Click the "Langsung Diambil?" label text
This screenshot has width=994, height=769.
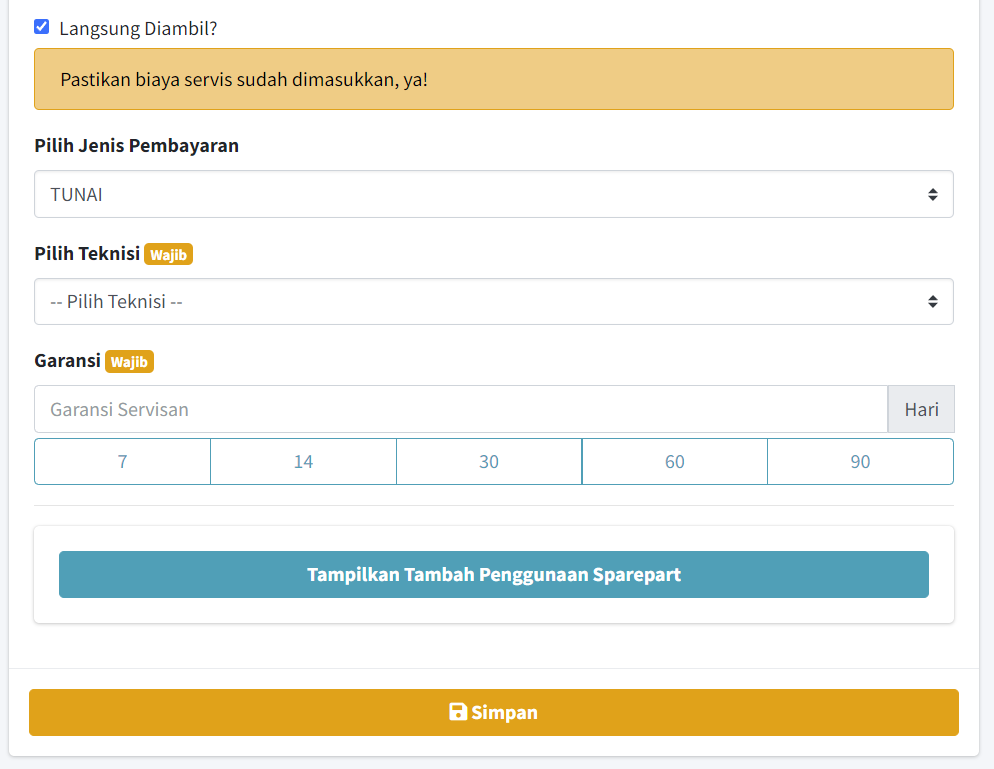coord(138,28)
